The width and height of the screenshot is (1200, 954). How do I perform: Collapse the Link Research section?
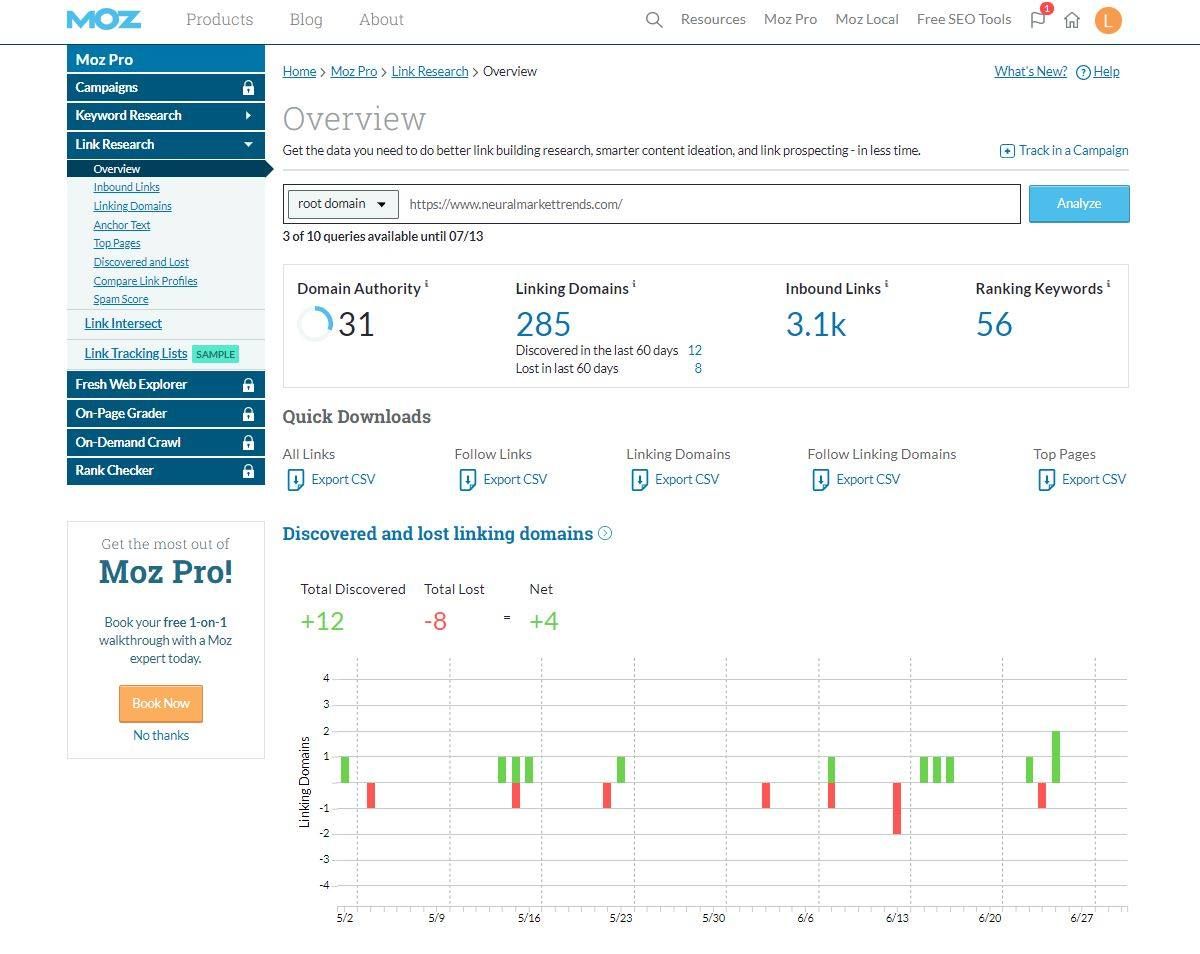[x=166, y=145]
